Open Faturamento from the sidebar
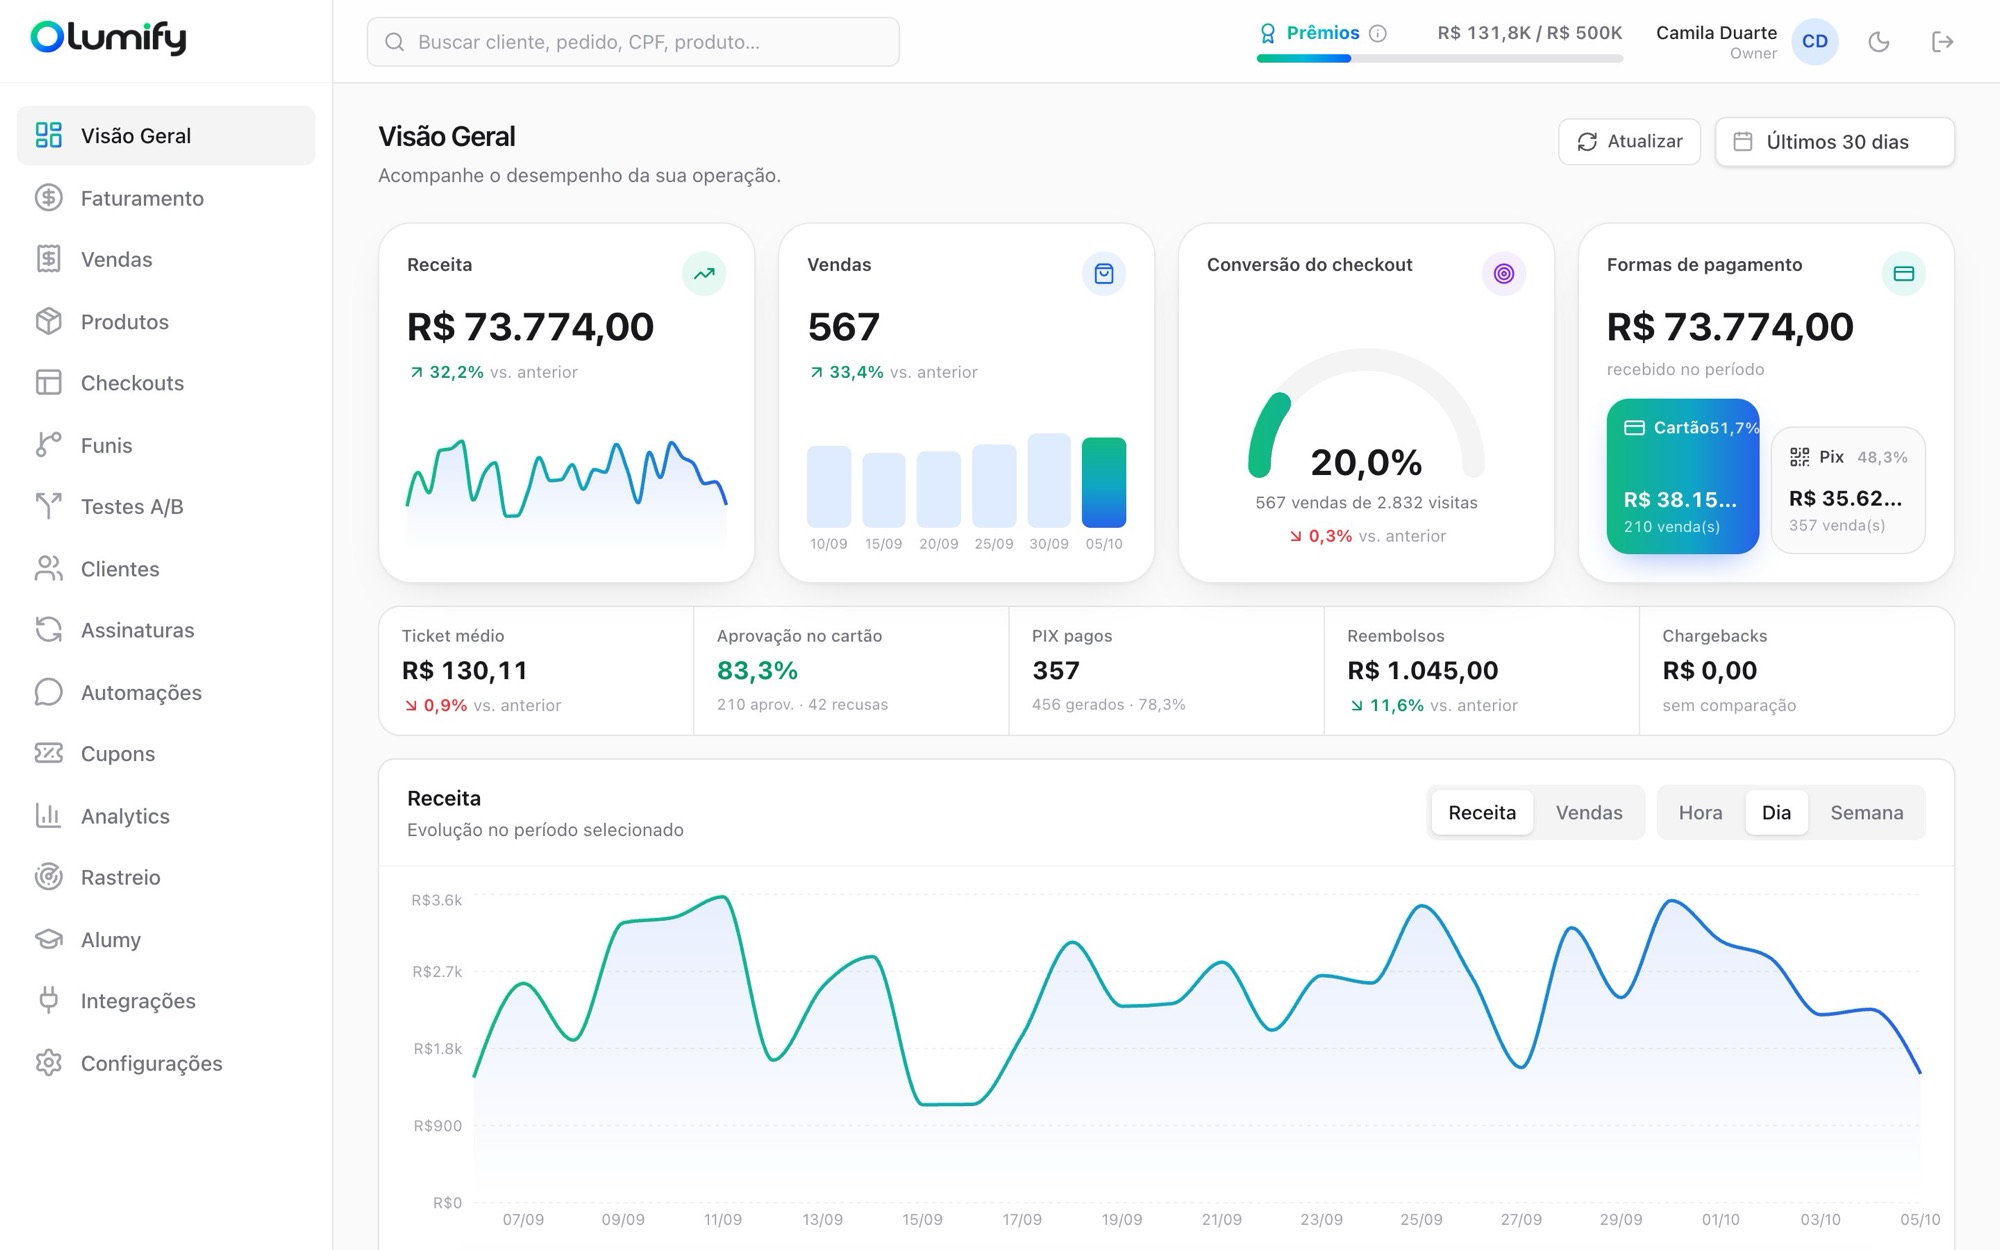The image size is (2000, 1250). click(x=166, y=198)
